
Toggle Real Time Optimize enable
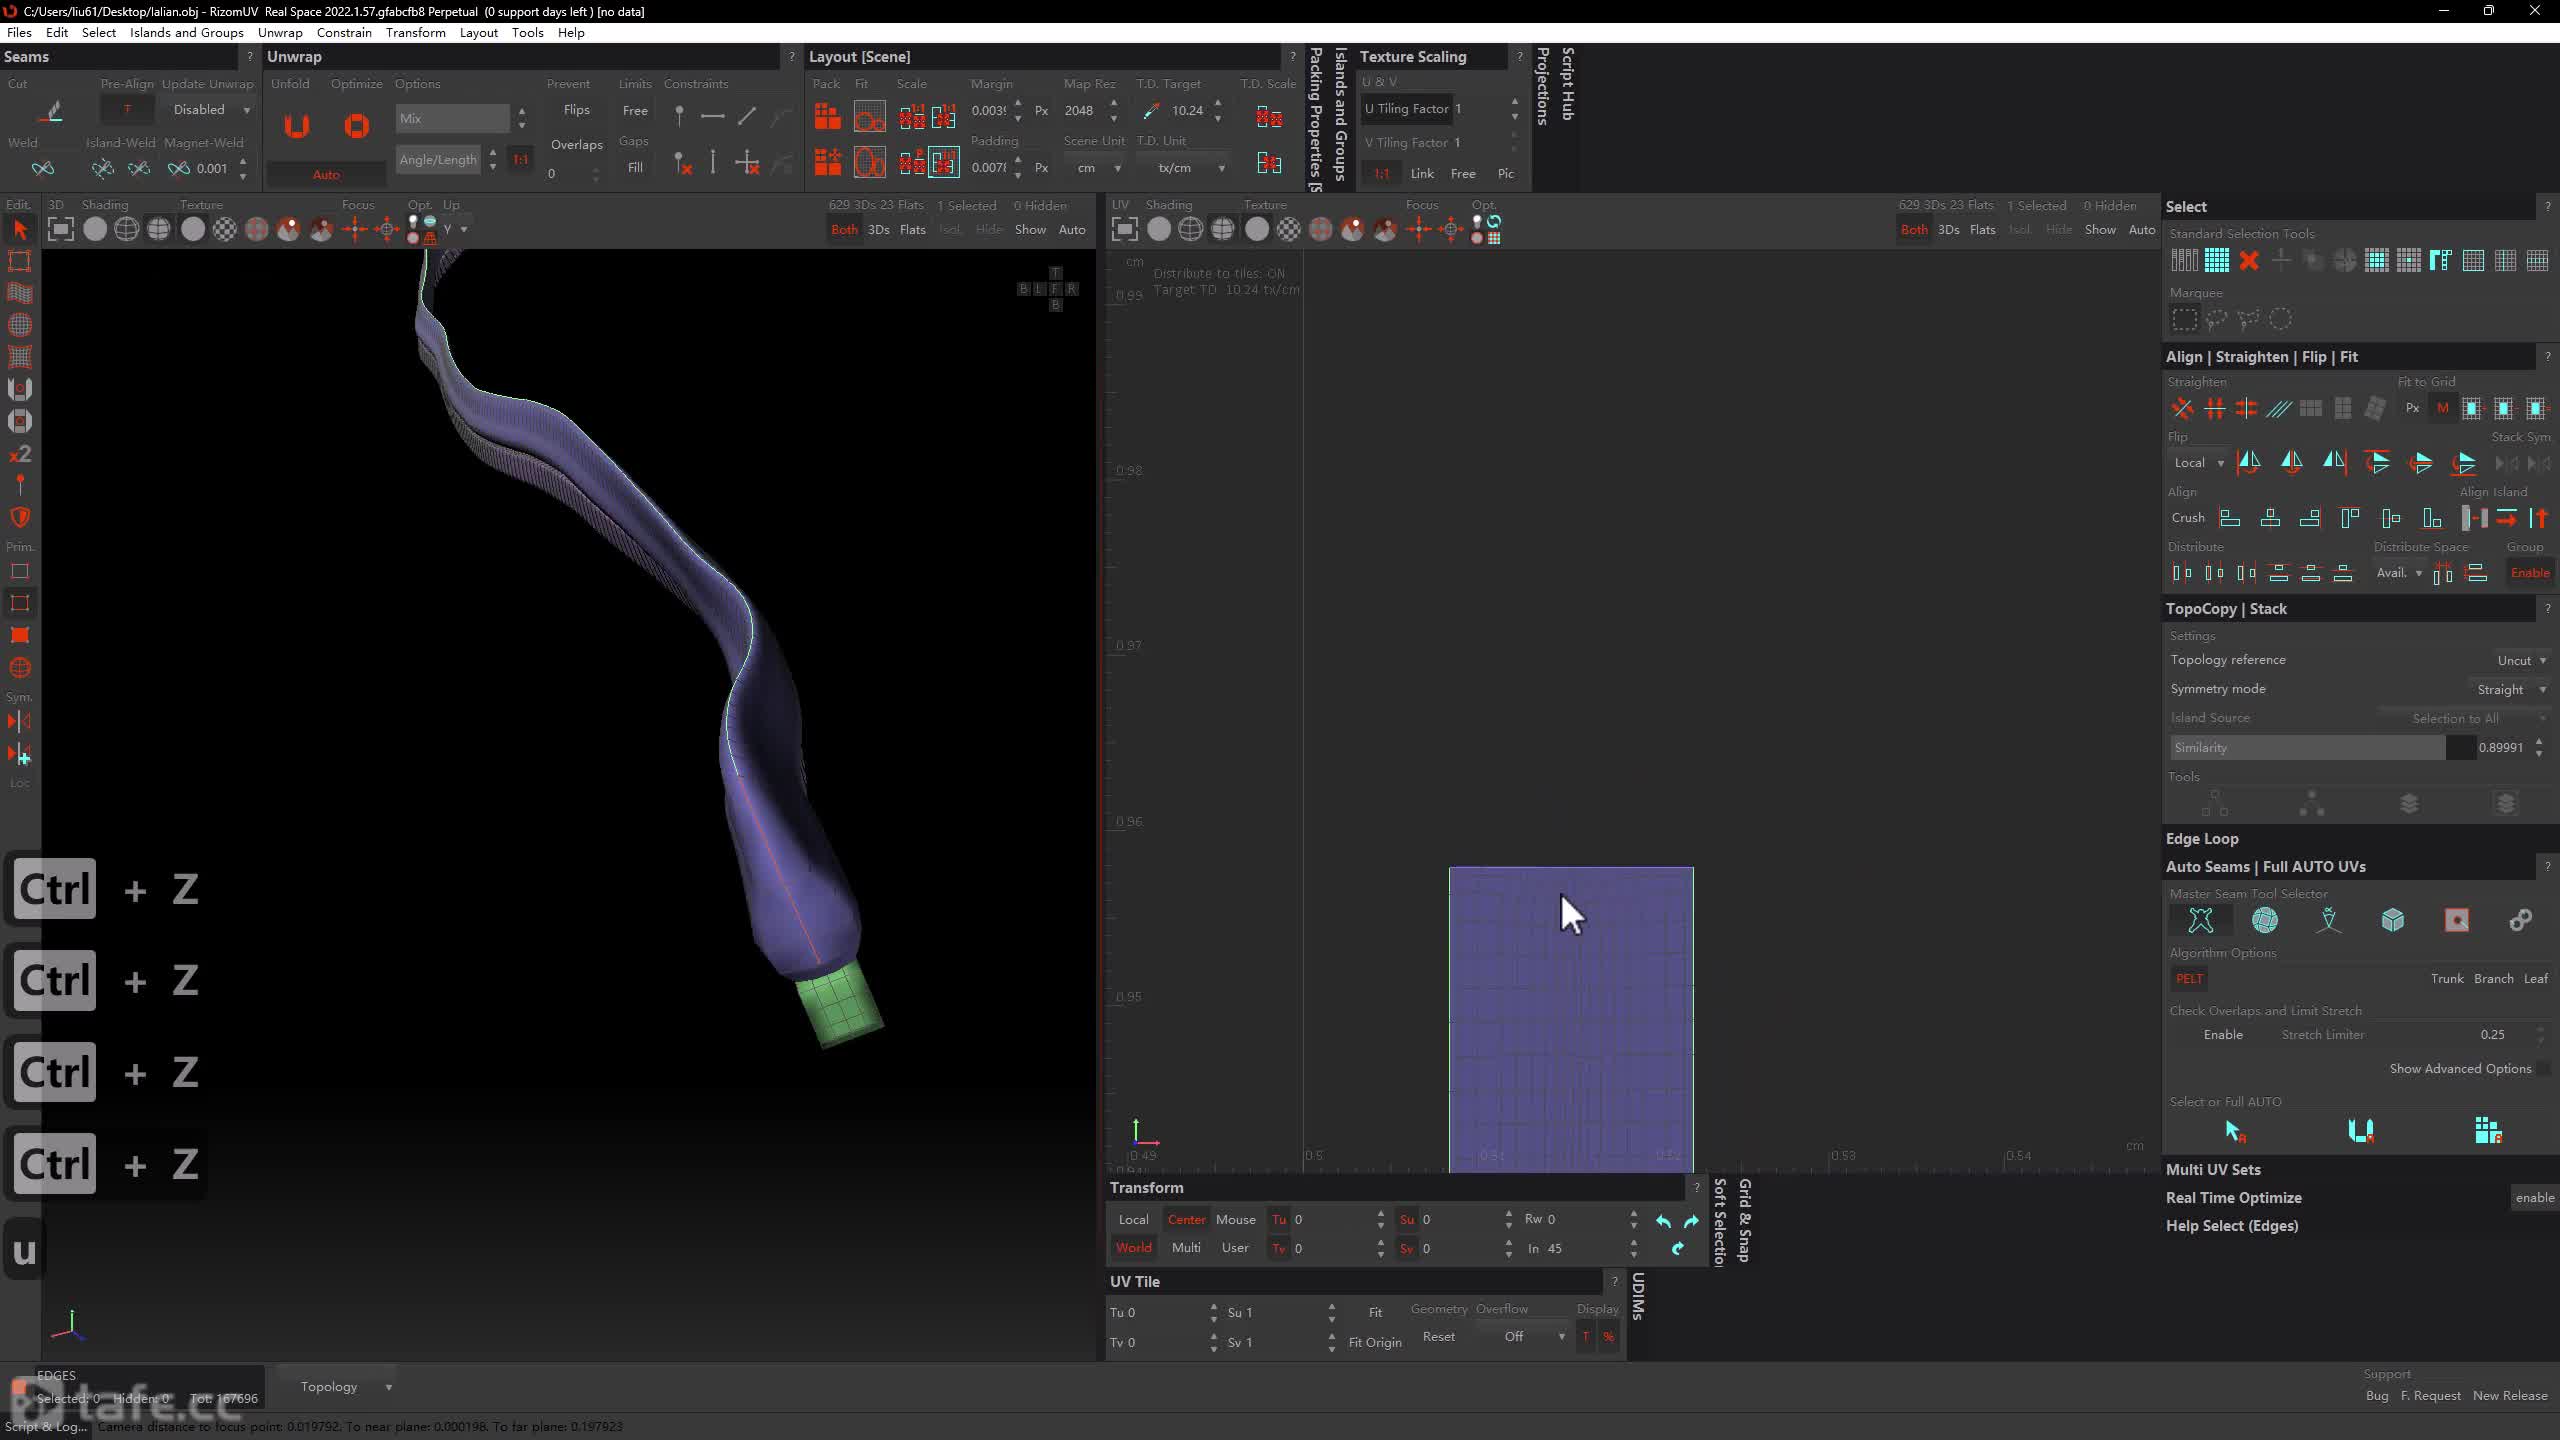coord(2534,1198)
